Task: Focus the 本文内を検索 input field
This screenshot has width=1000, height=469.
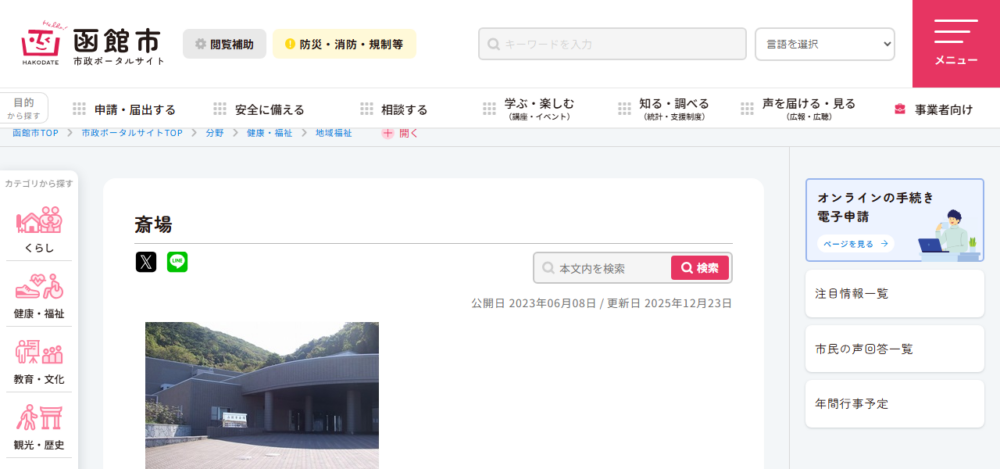Action: tap(602, 268)
